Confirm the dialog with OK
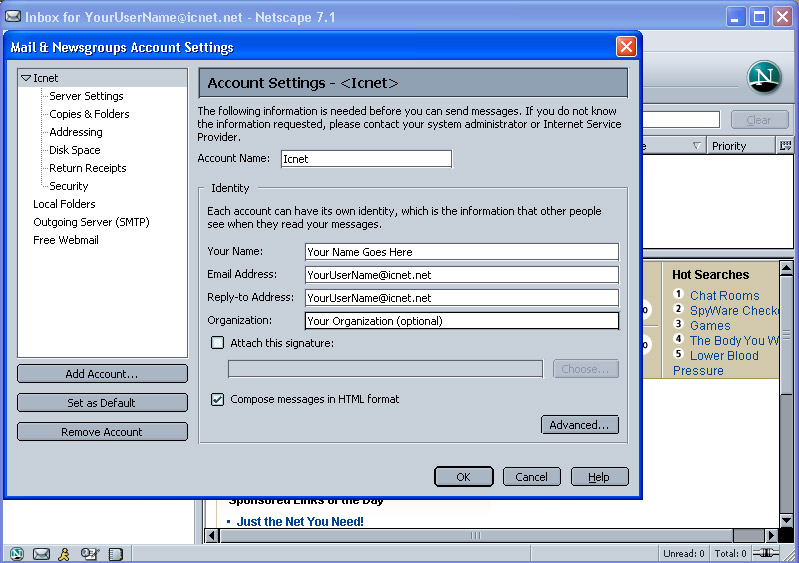Viewport: 799px width, 563px height. [463, 476]
